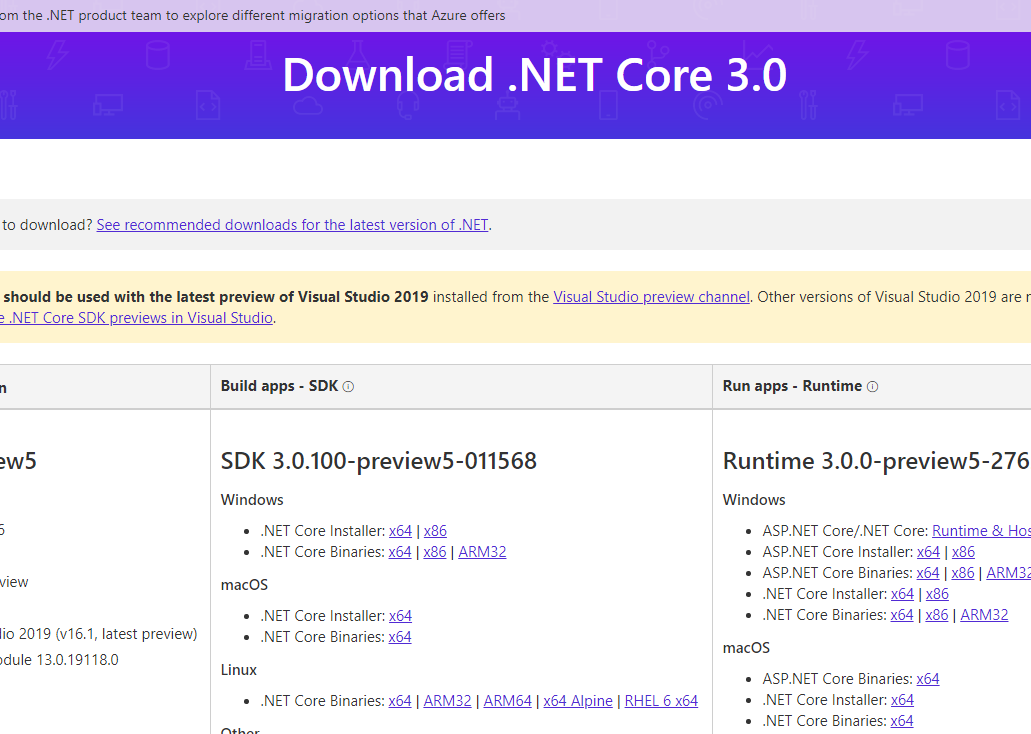Image resolution: width=1031 pixels, height=734 pixels.
Task: Choose the SDK Linux x64 Alpine binaries link
Action: [578, 701]
